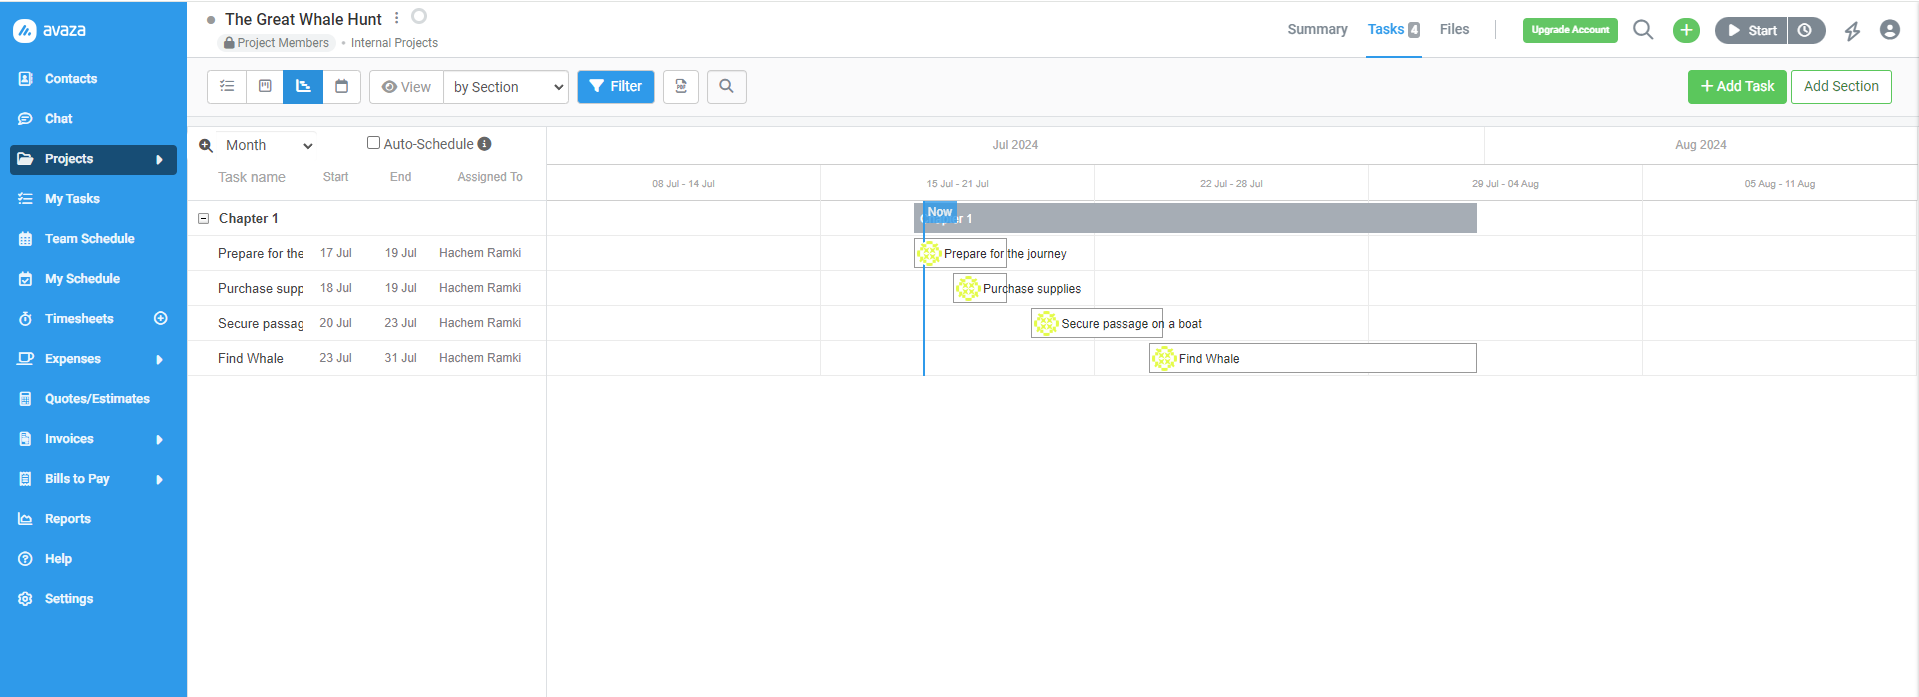
Task: Open the lightning bolt notifications icon
Action: coord(1852,31)
